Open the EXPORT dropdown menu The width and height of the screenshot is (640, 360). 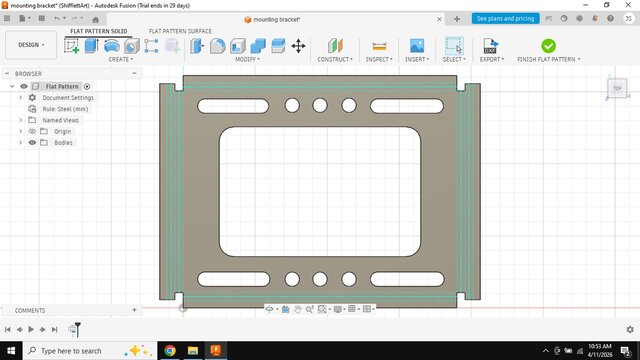coord(492,59)
